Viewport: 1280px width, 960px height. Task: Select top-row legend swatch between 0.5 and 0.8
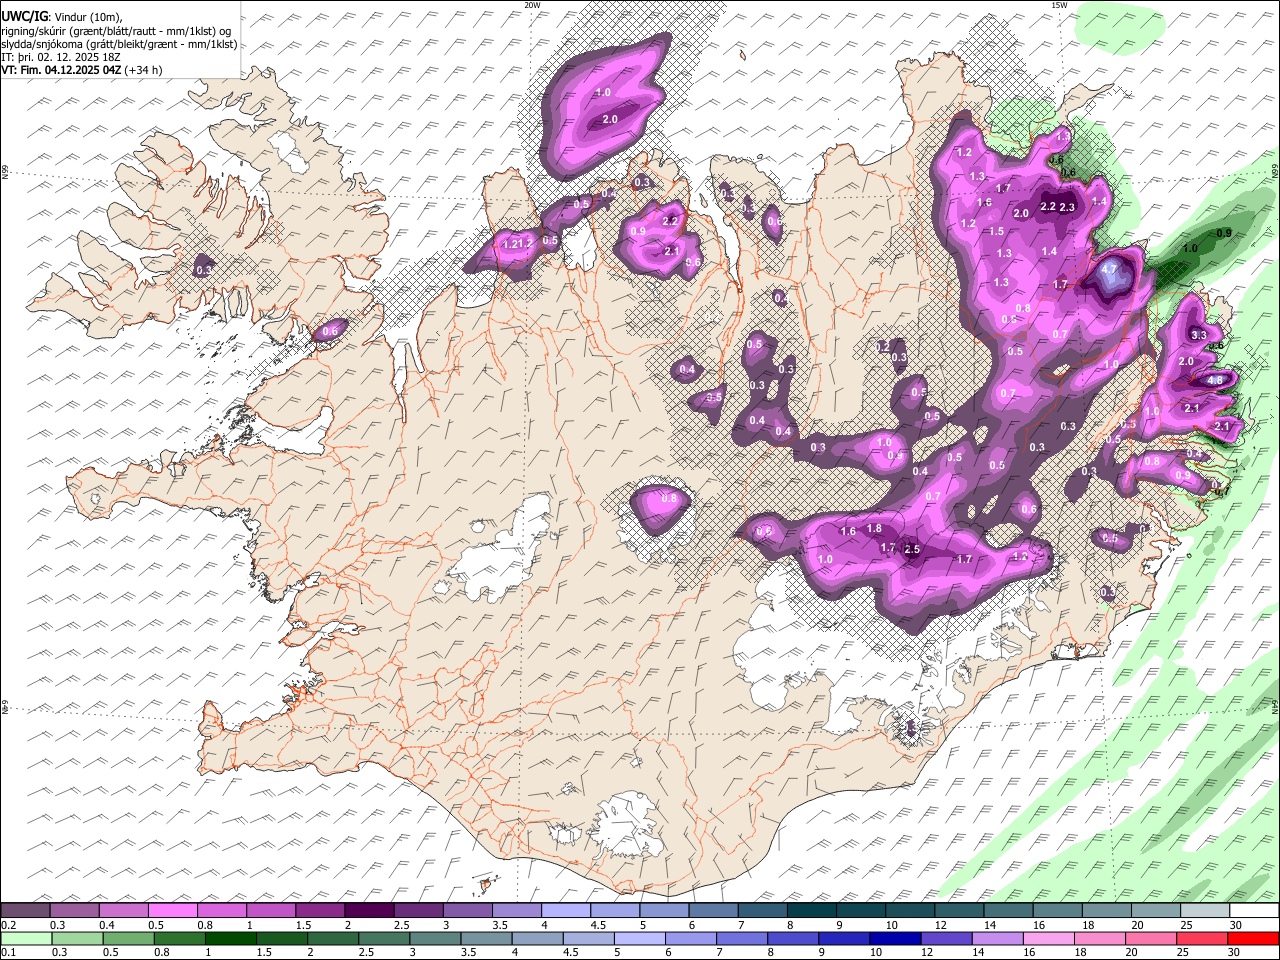tap(172, 911)
